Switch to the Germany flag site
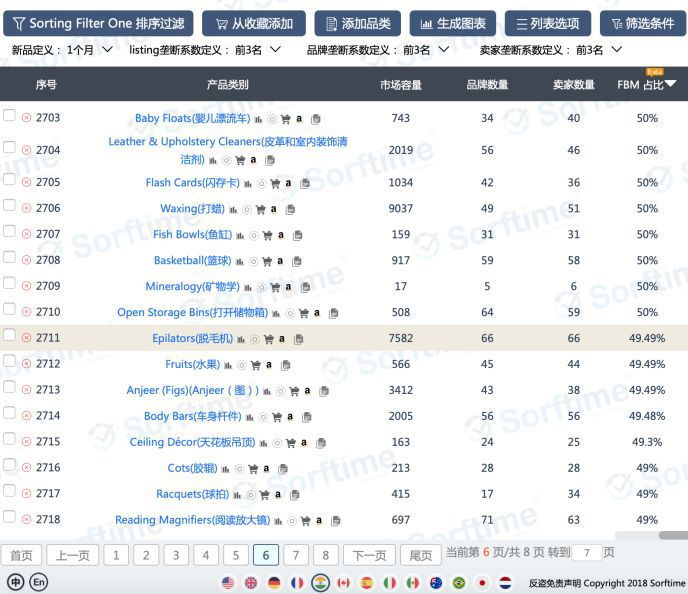This screenshot has width=688, height=594. click(274, 583)
